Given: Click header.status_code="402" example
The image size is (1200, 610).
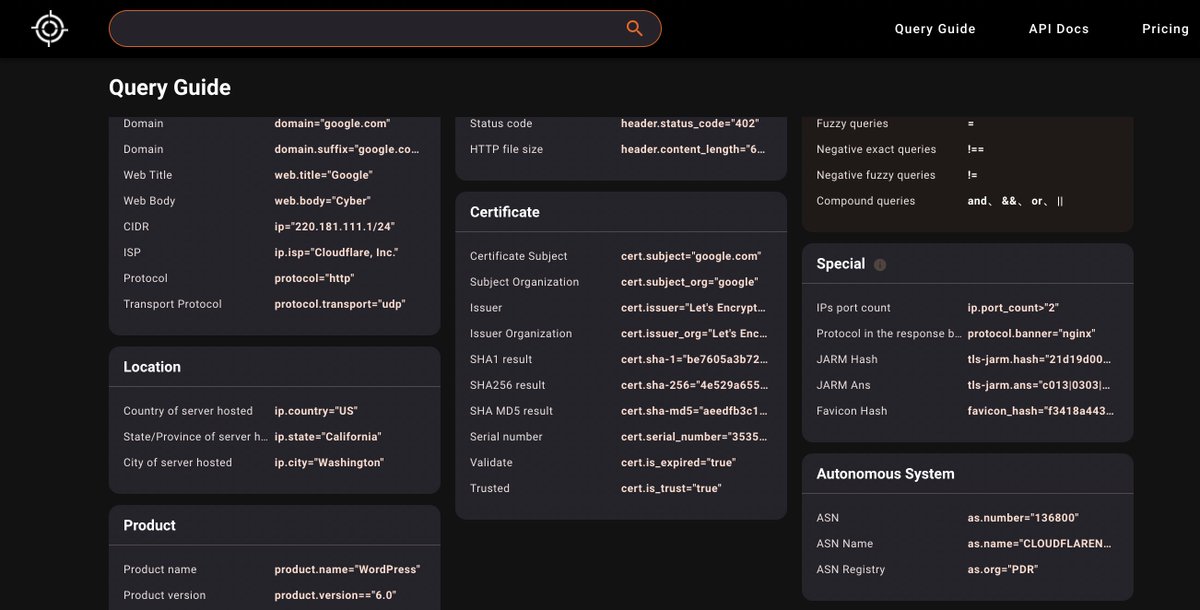Looking at the screenshot, I should (x=690, y=124).
